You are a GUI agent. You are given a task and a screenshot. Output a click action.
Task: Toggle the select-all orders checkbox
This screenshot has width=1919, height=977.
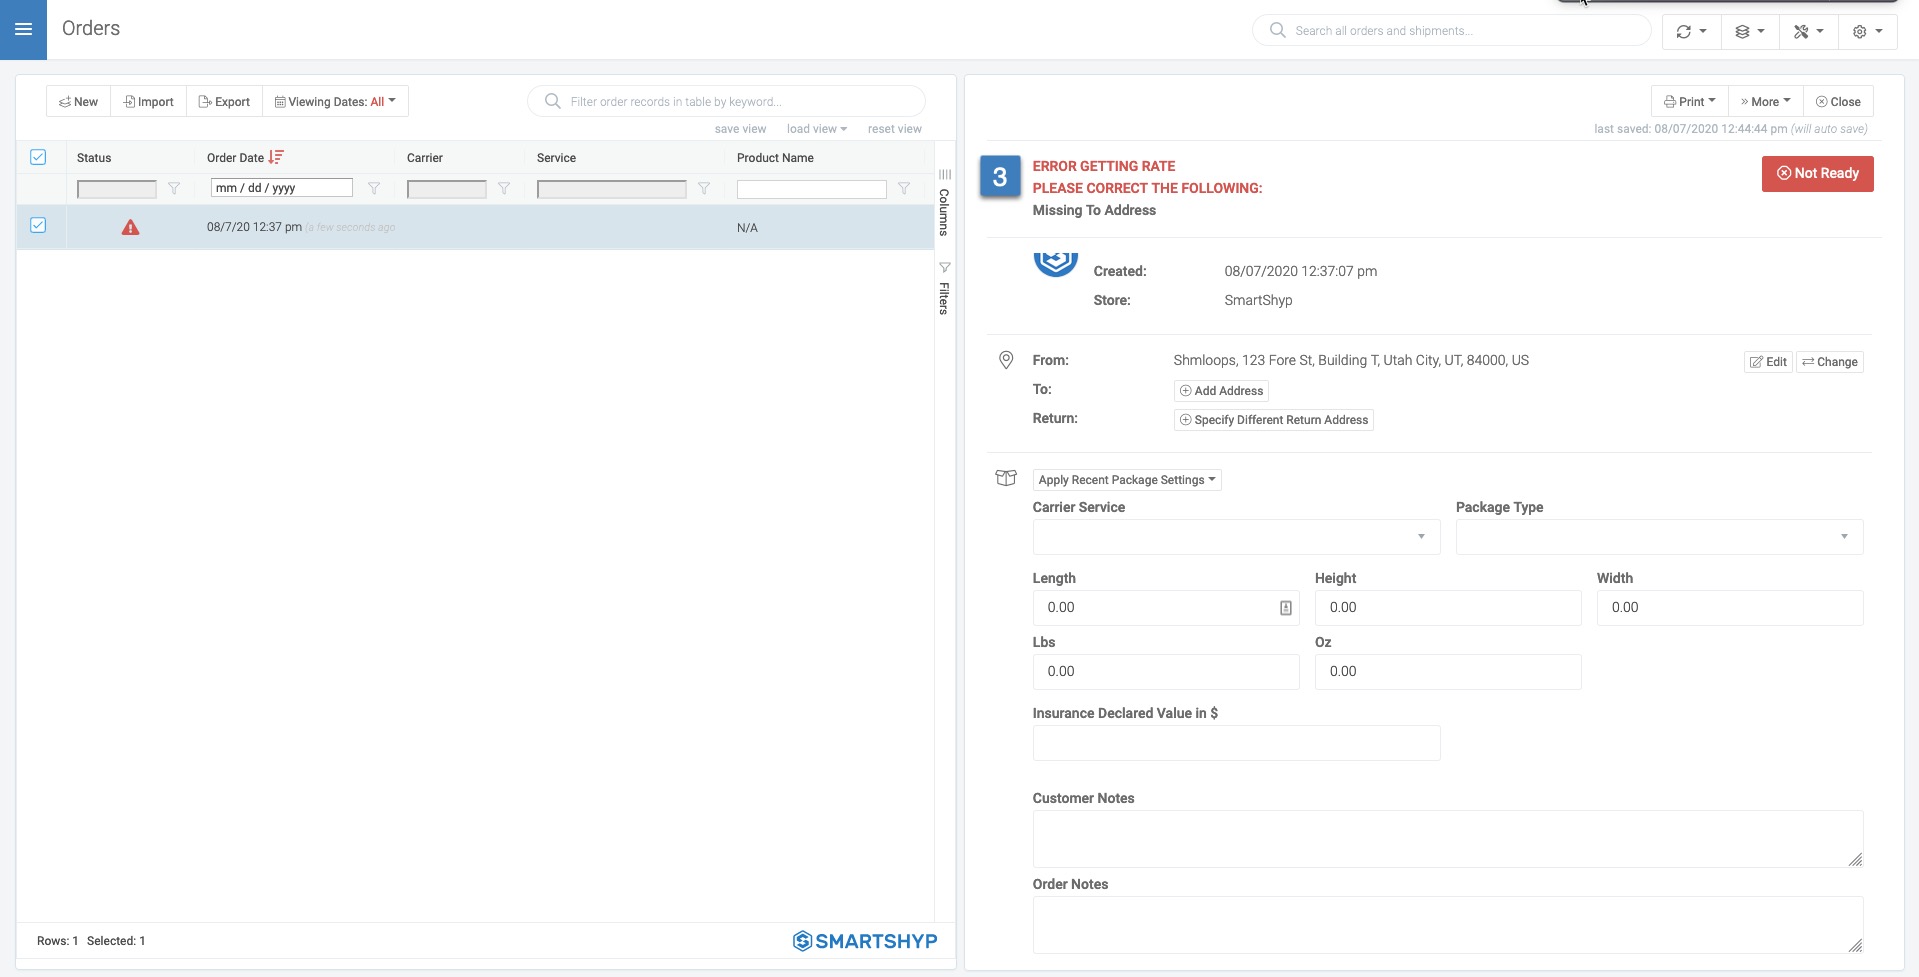(38, 157)
